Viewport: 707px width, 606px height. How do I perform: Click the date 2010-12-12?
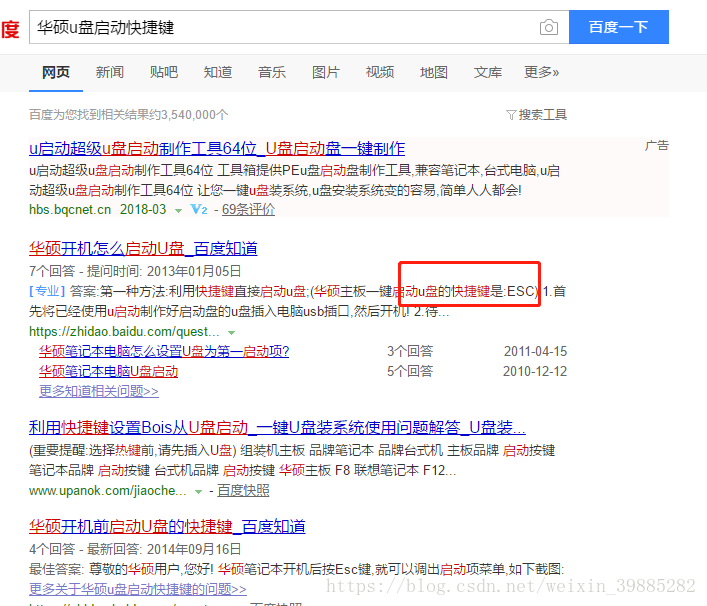(535, 372)
